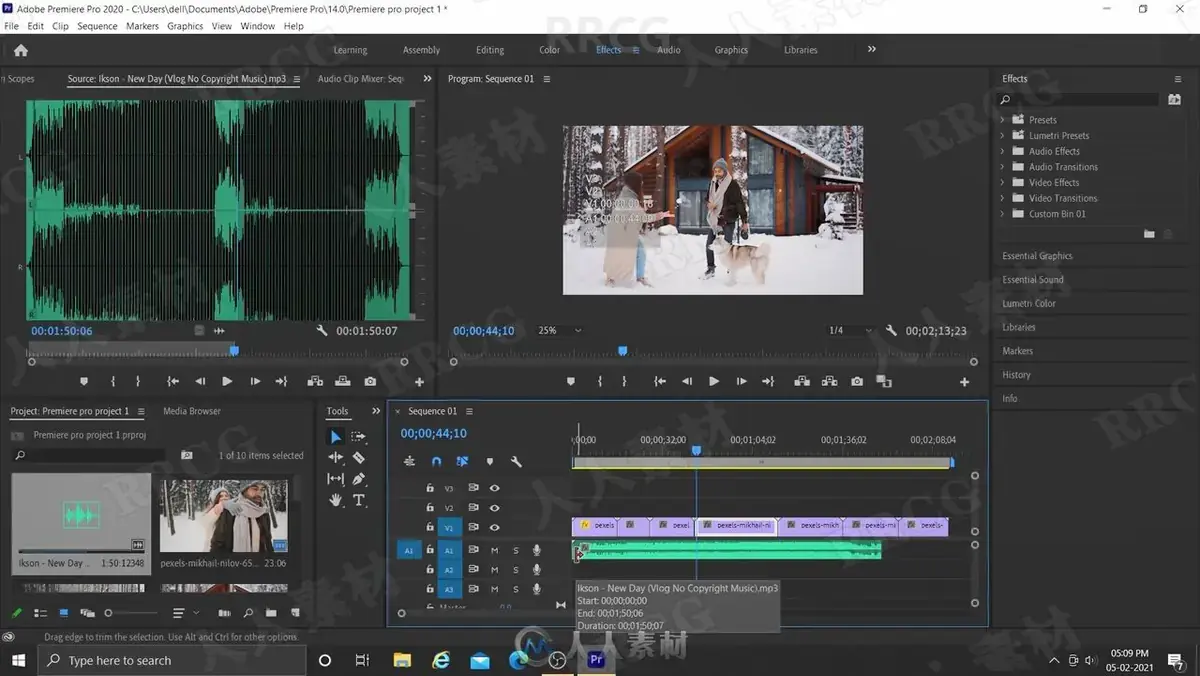Toggle V1 track output eye
Screen dimensions: 1200x676
point(494,528)
